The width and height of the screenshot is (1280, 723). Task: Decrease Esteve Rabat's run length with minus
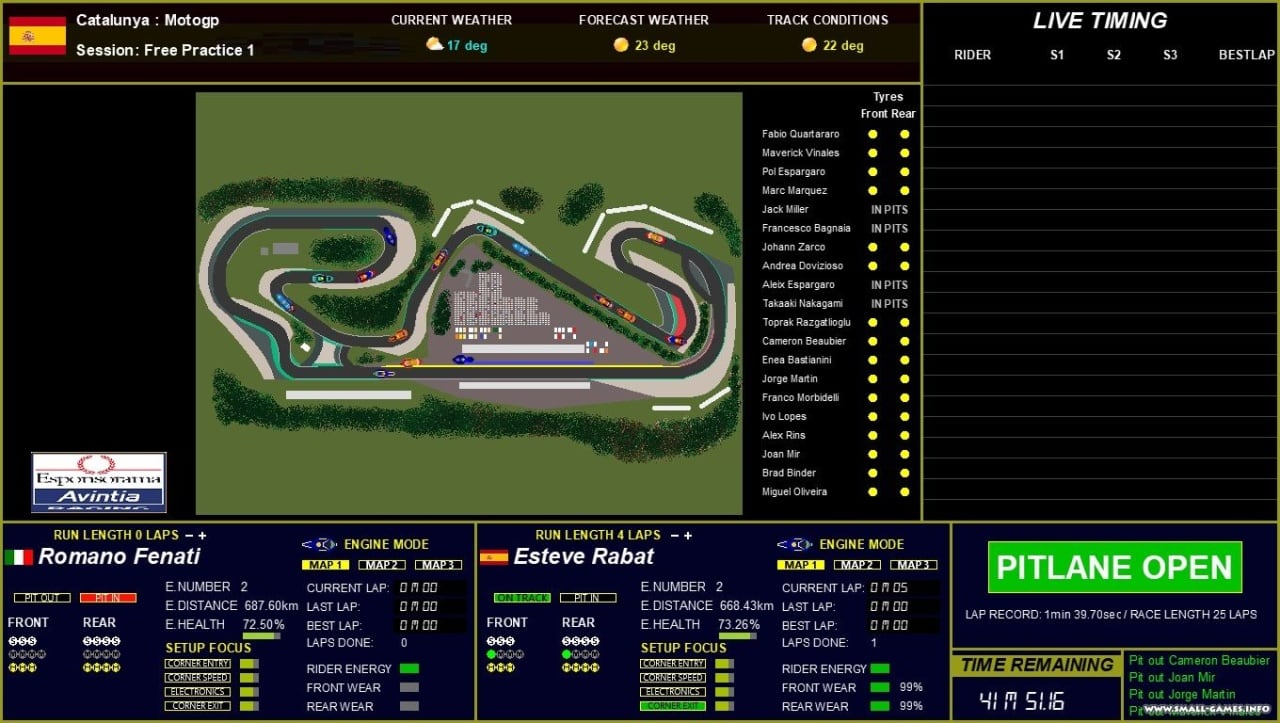click(673, 535)
